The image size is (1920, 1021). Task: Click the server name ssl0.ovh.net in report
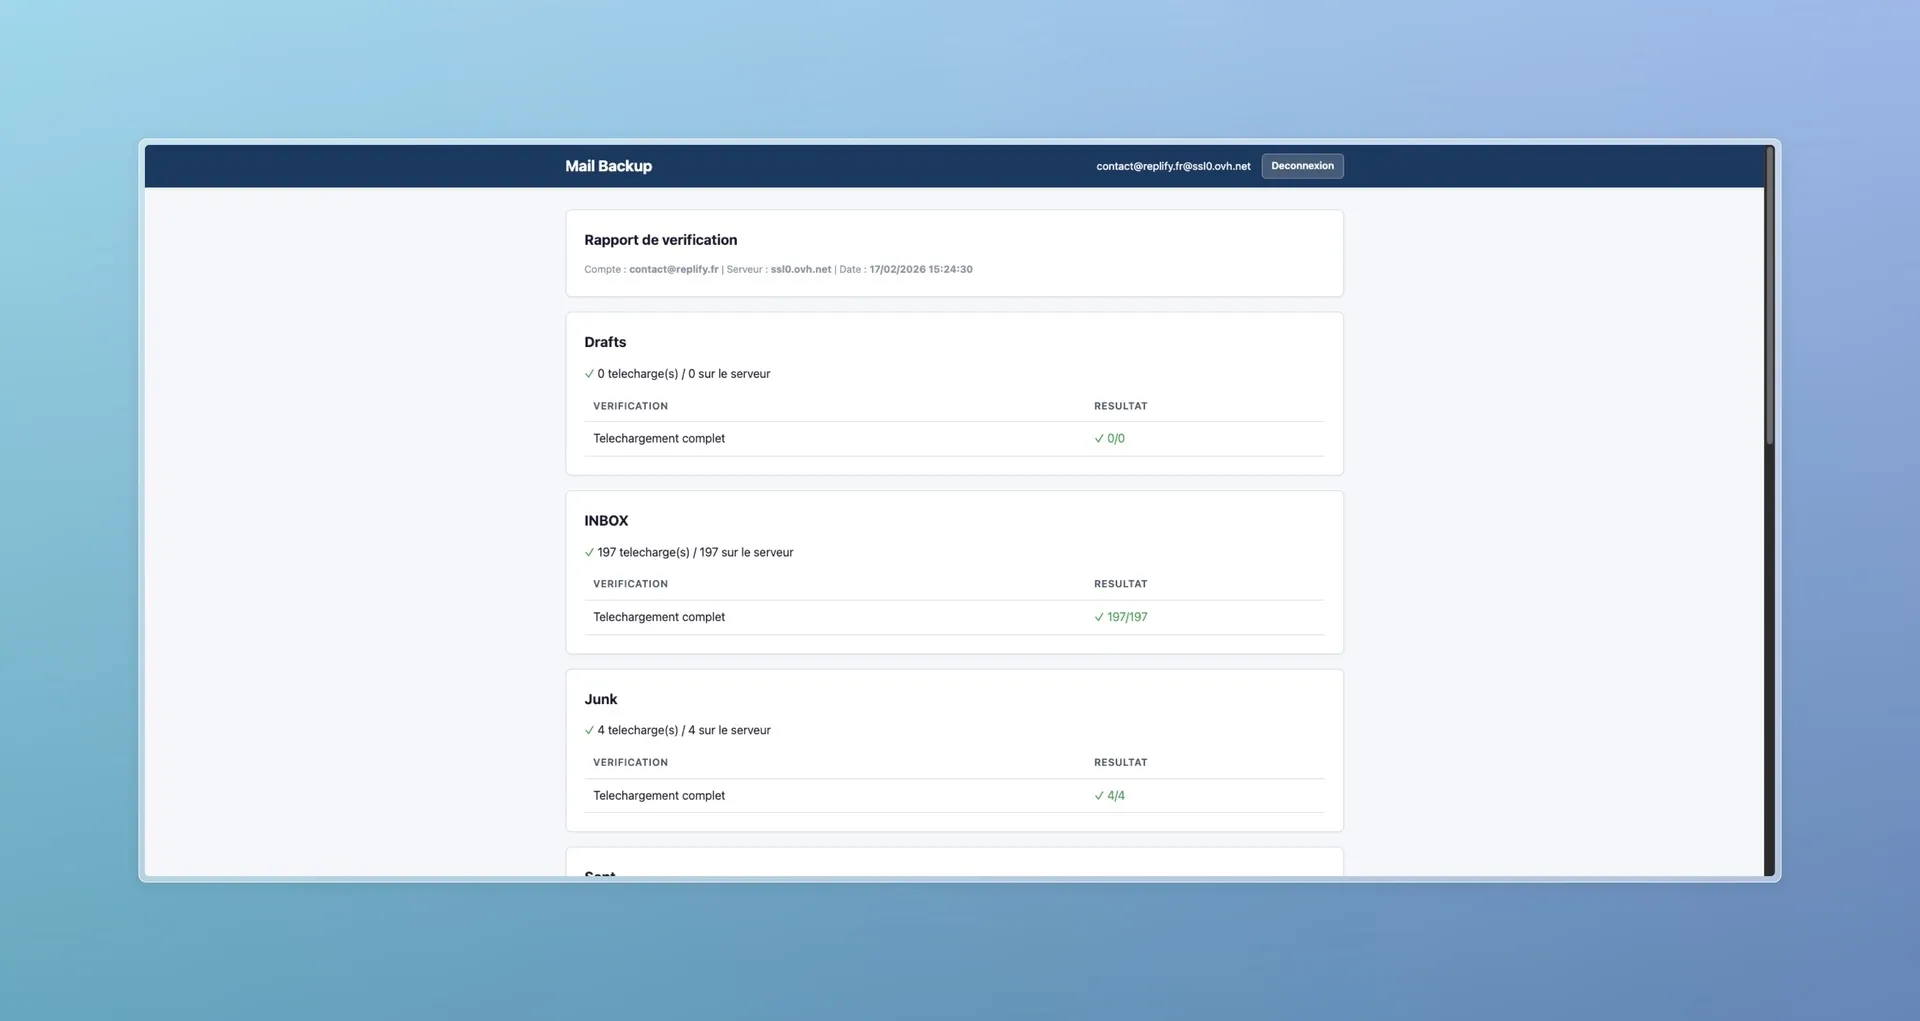click(800, 270)
